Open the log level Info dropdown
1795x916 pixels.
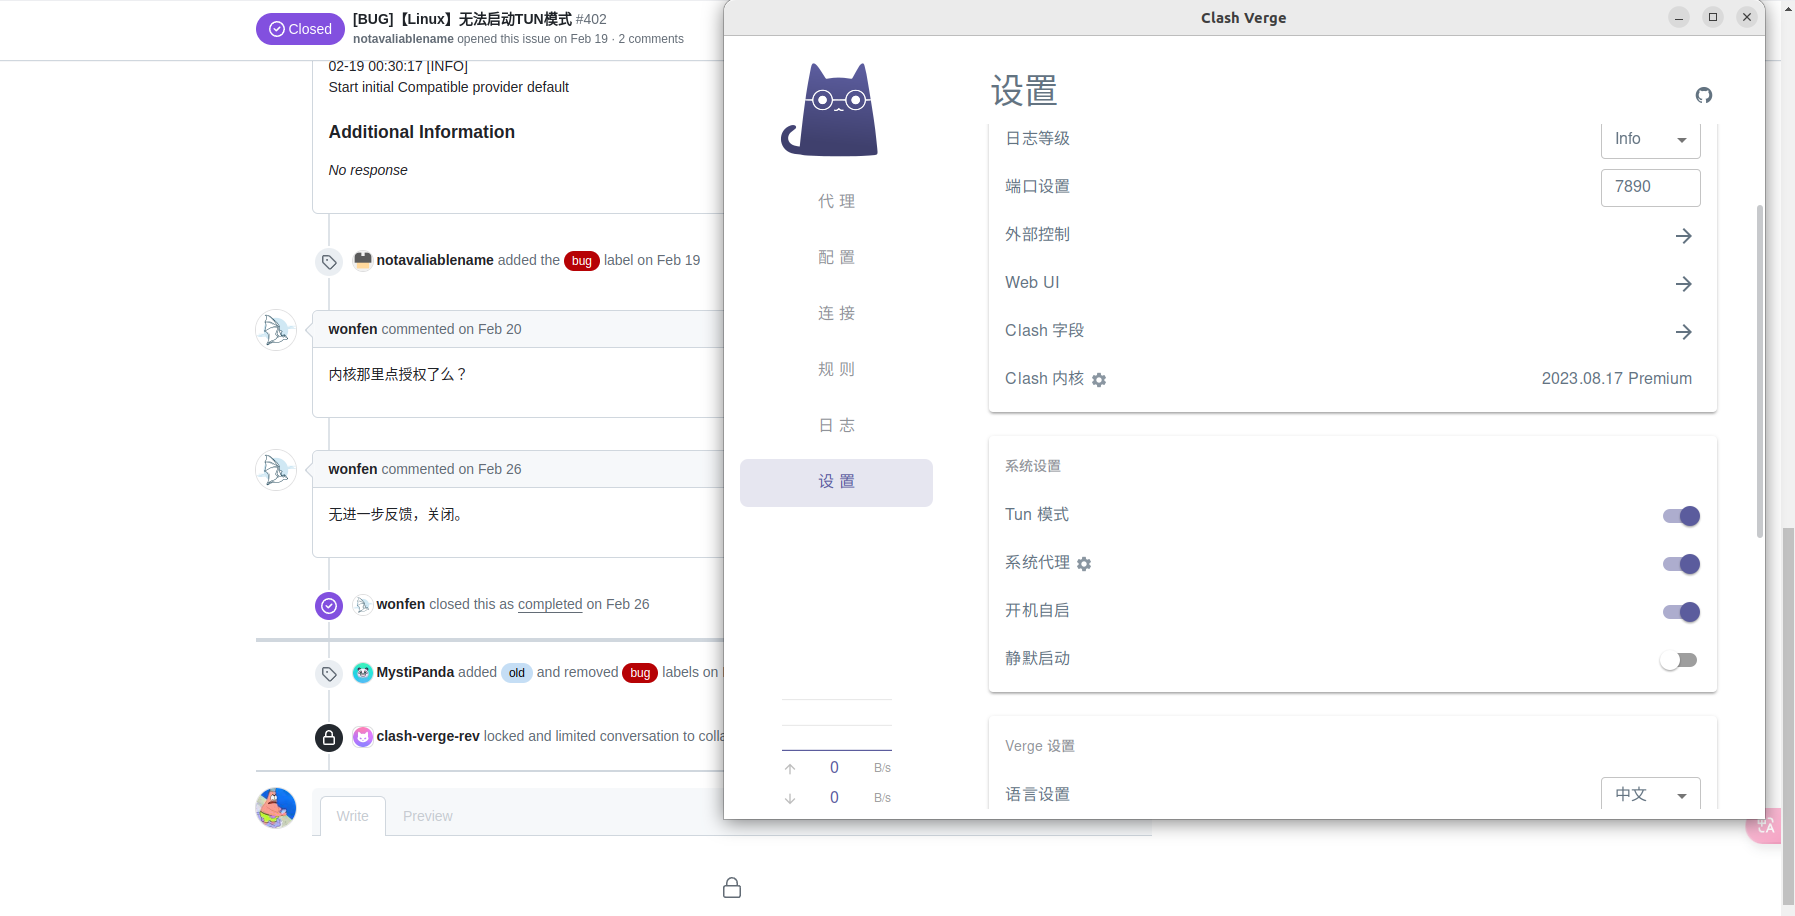tap(1651, 139)
